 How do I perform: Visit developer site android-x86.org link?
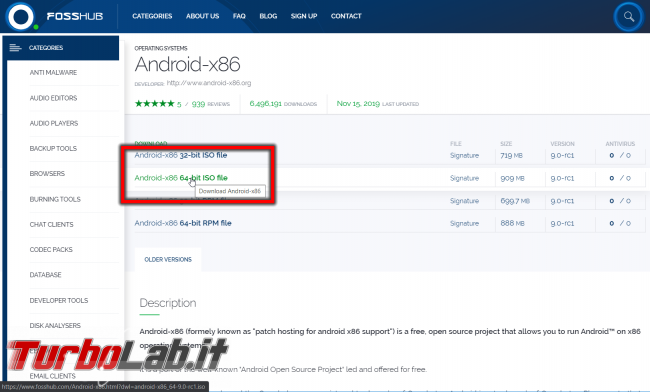[209, 83]
